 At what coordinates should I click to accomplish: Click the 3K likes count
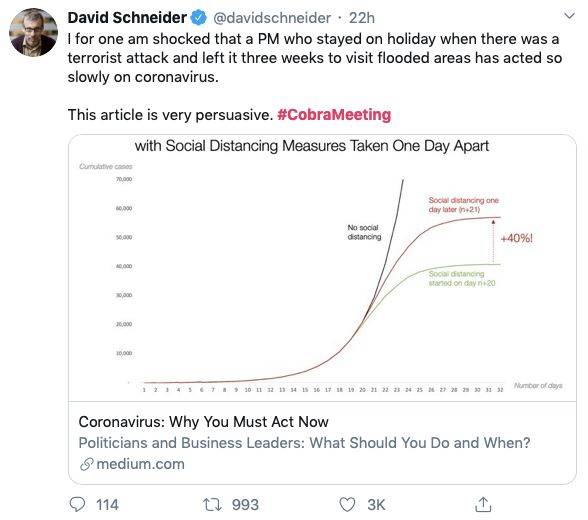[376, 505]
